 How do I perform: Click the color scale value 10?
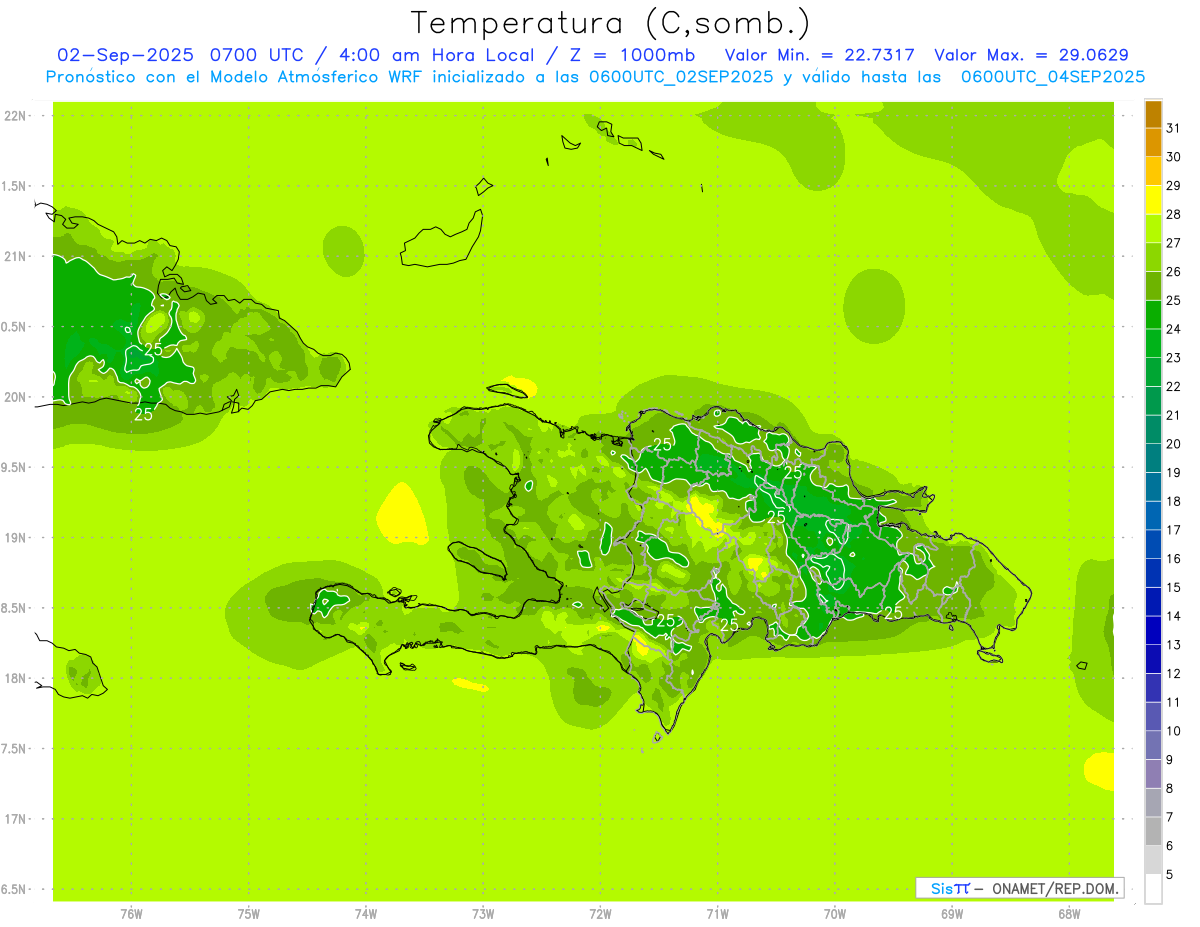(1173, 731)
